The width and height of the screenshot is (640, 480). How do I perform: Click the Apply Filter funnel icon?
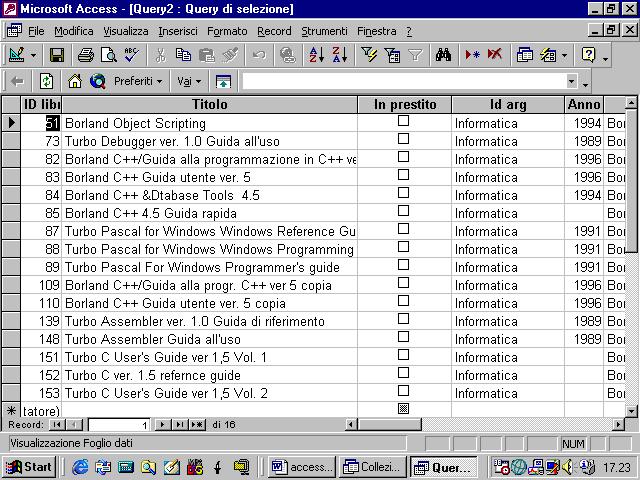pos(415,55)
